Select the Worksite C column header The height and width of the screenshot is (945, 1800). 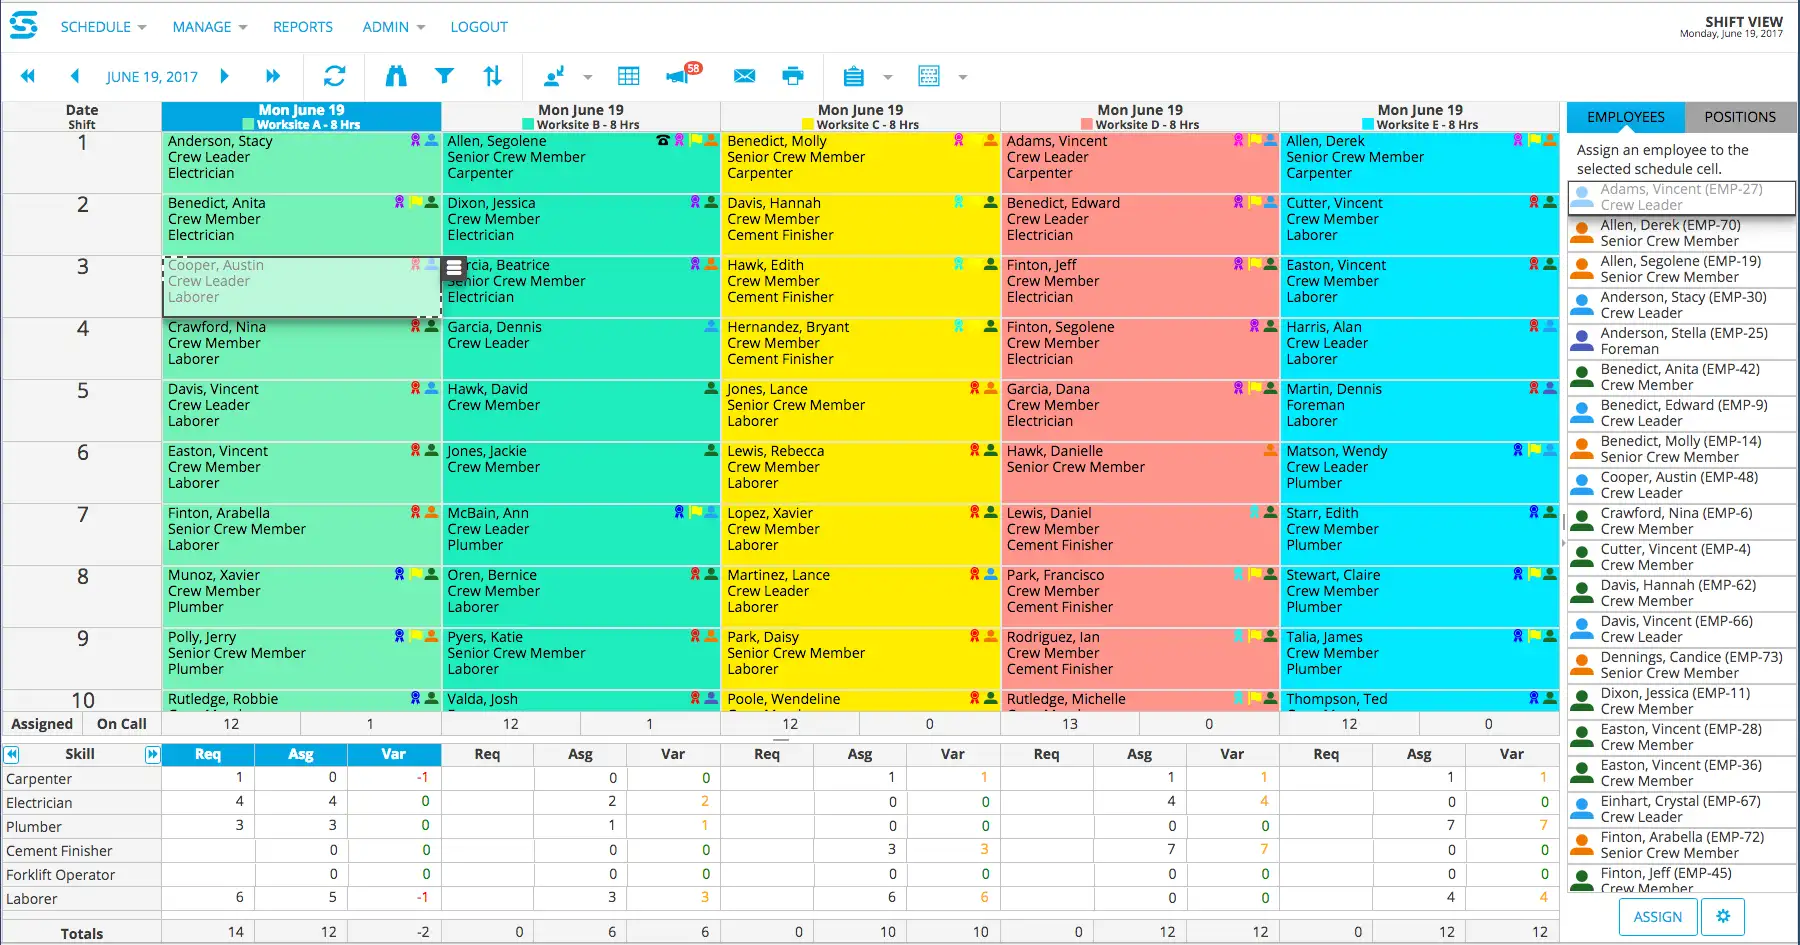[860, 117]
